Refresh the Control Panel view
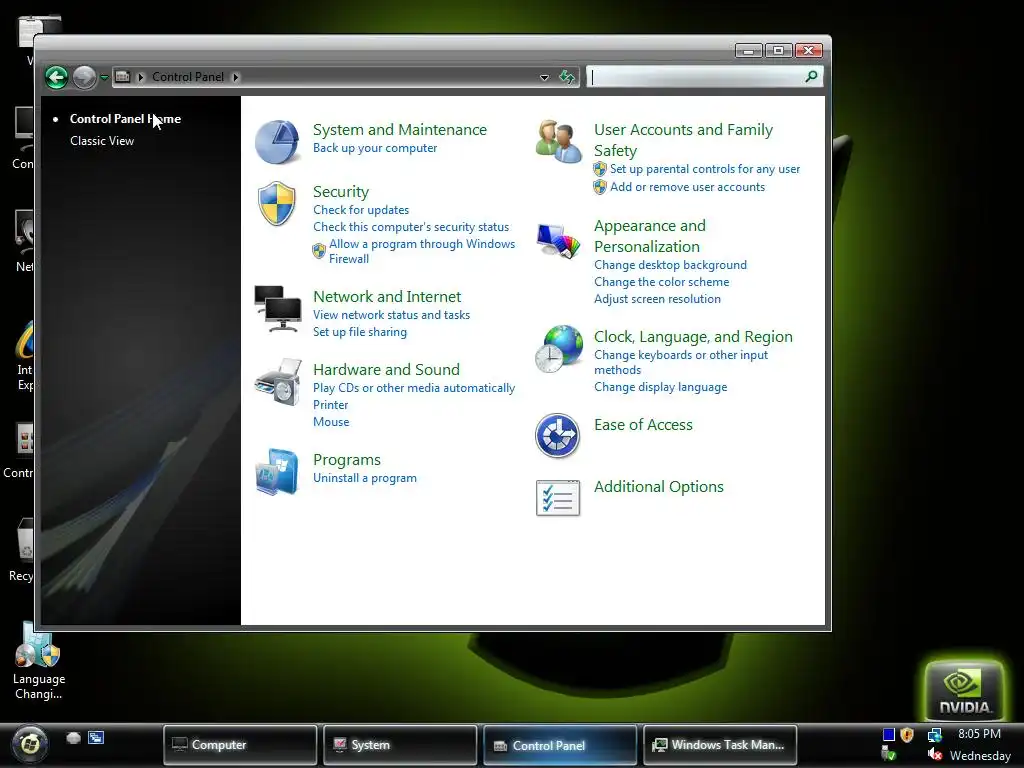1024x768 pixels. [567, 77]
